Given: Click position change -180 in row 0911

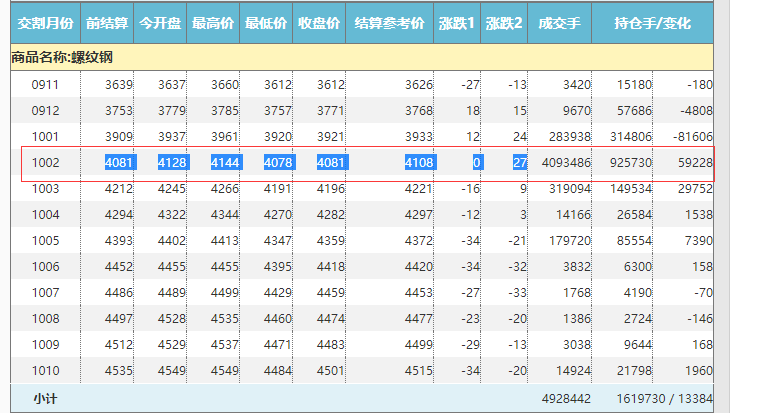Looking at the screenshot, I should 700,85.
